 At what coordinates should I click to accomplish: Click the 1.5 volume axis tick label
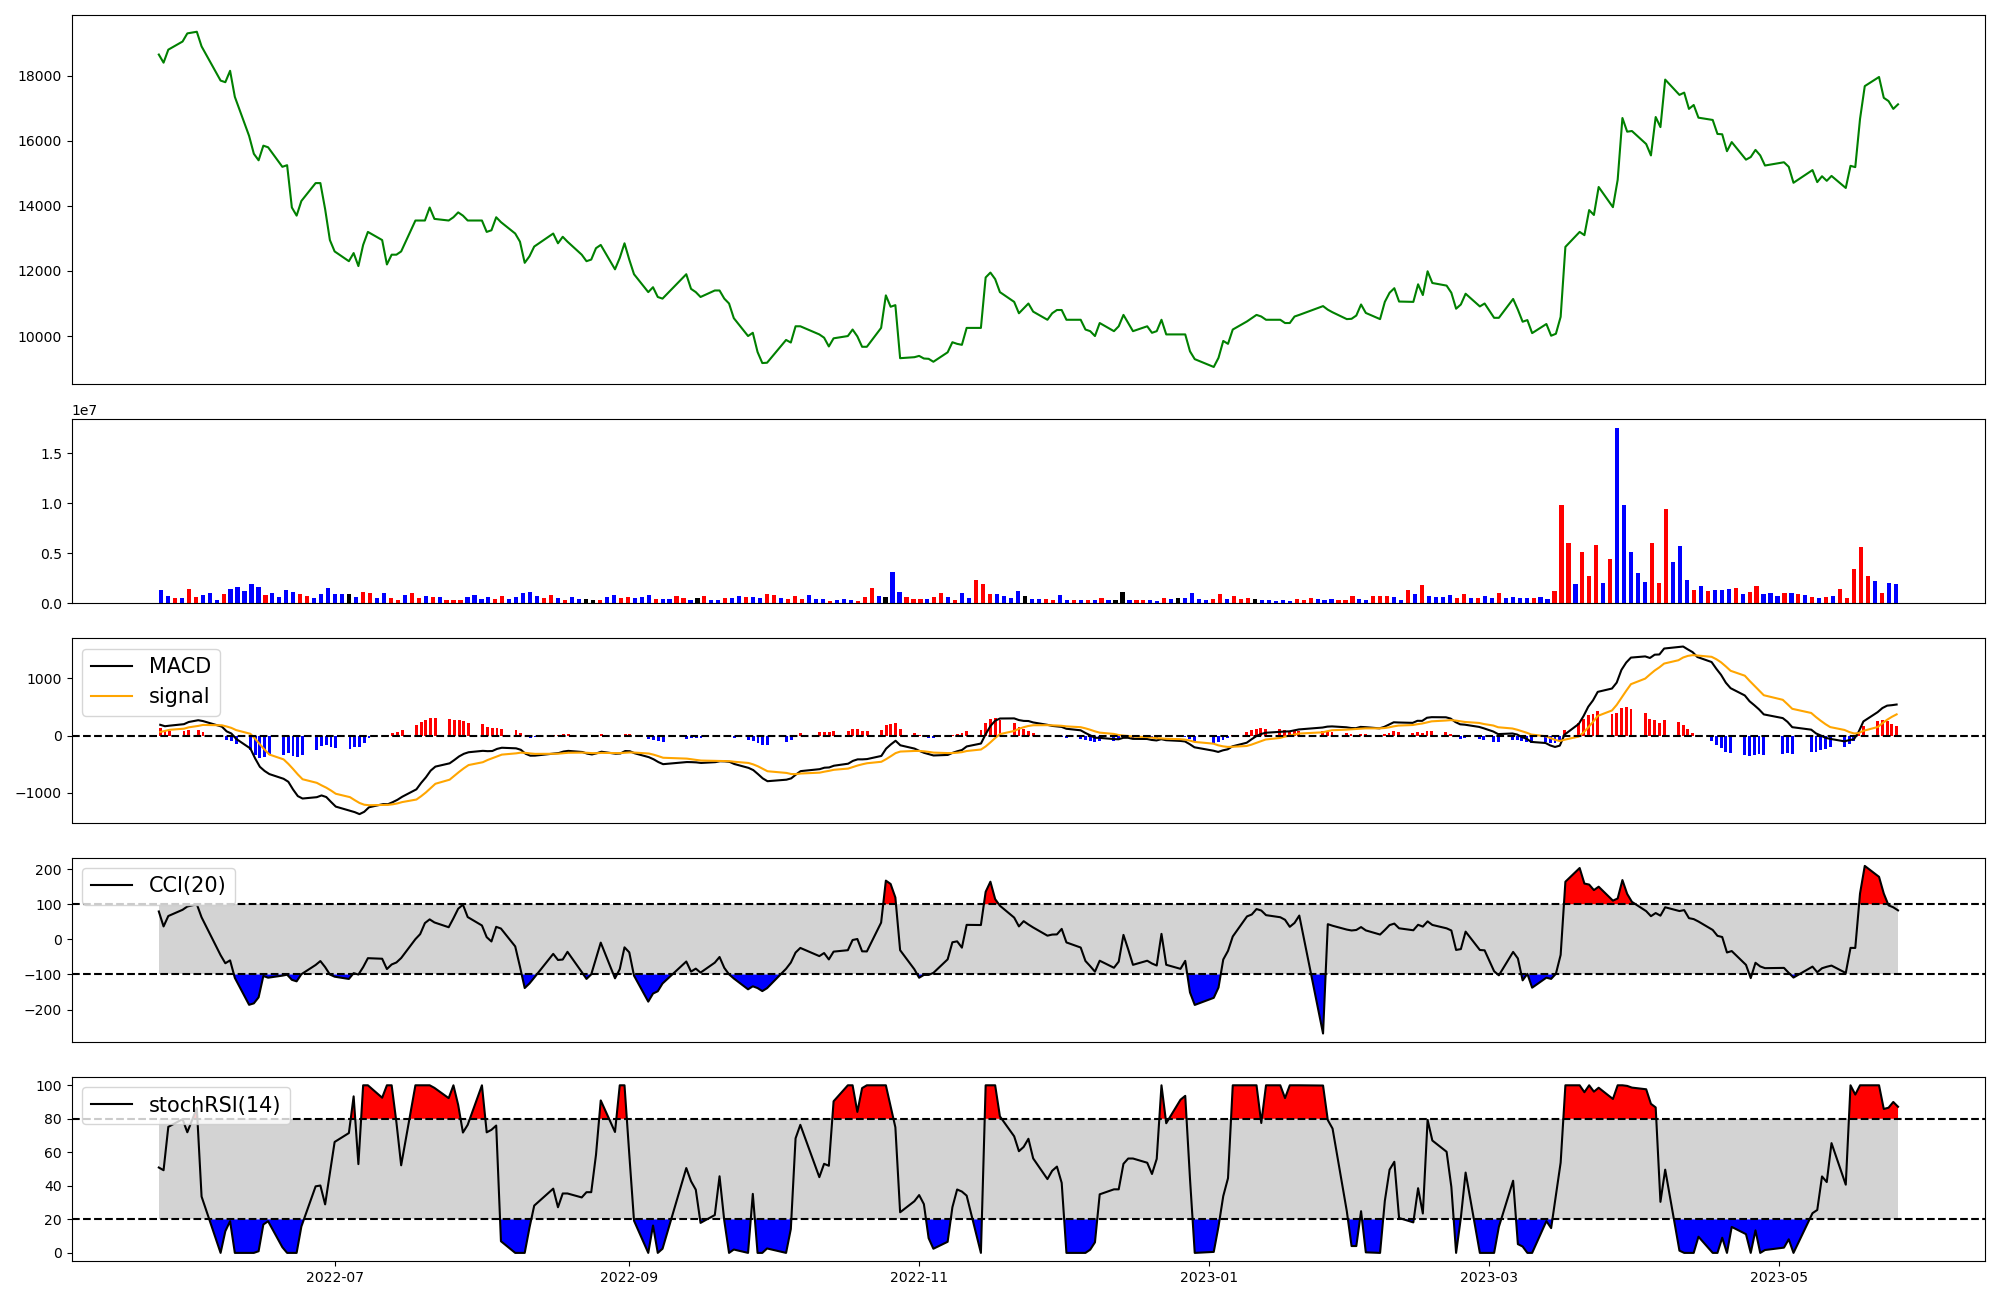(x=51, y=454)
